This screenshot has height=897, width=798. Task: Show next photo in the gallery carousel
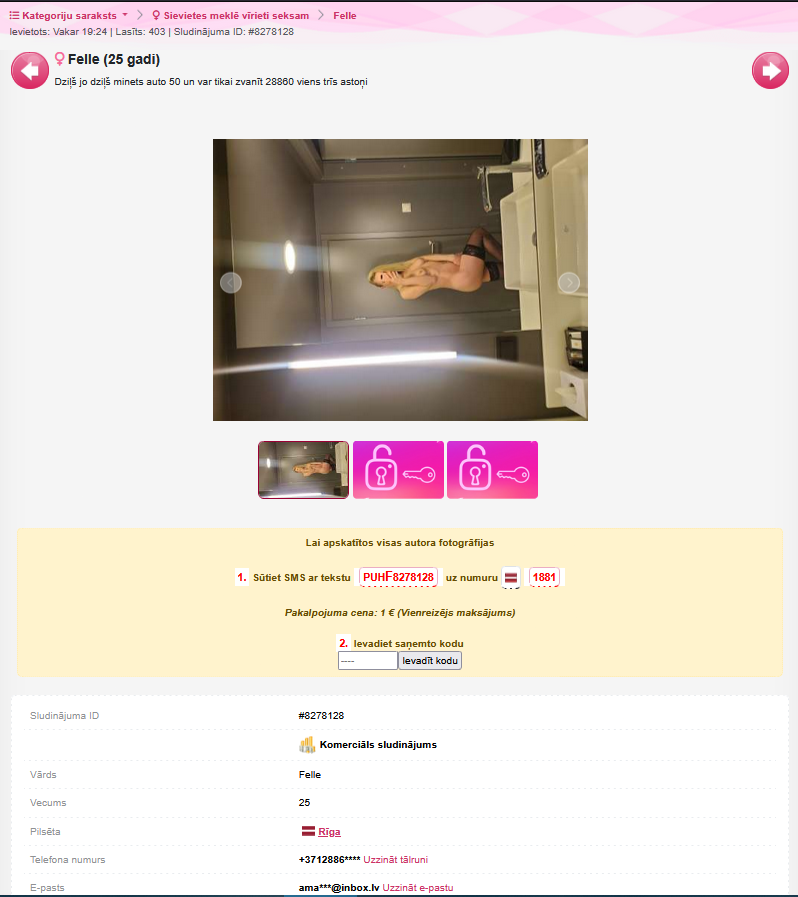point(569,283)
